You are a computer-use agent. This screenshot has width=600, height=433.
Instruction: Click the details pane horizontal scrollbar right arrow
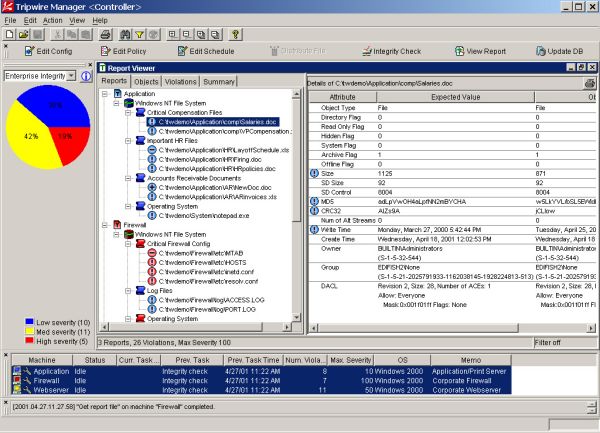click(x=592, y=328)
